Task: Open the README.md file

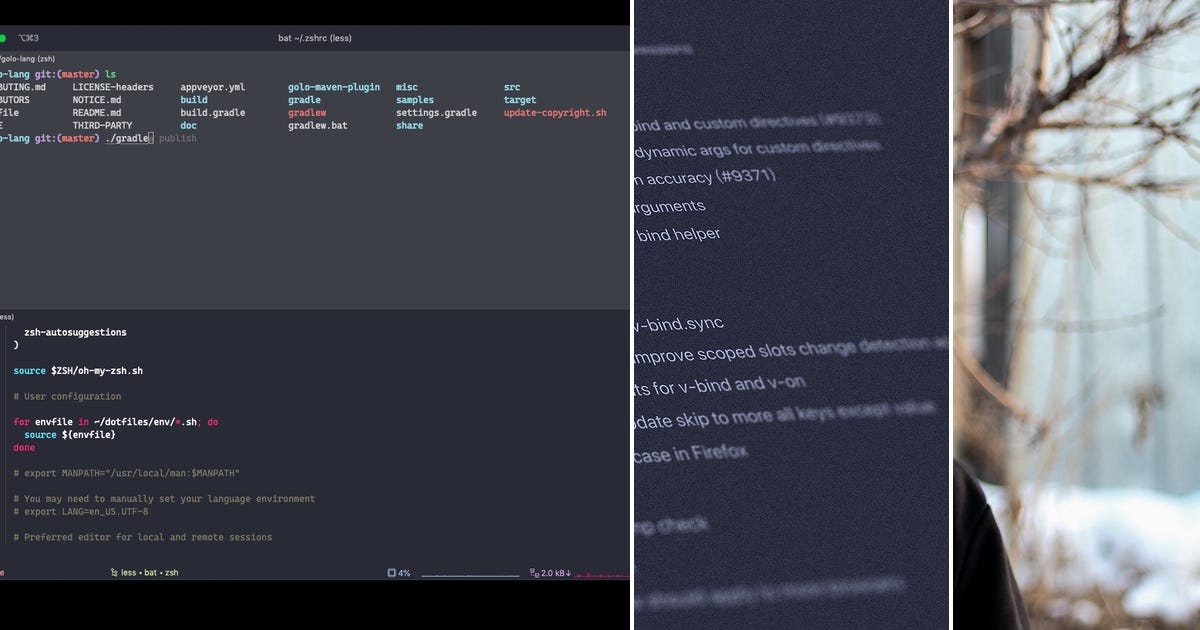Action: 97,112
